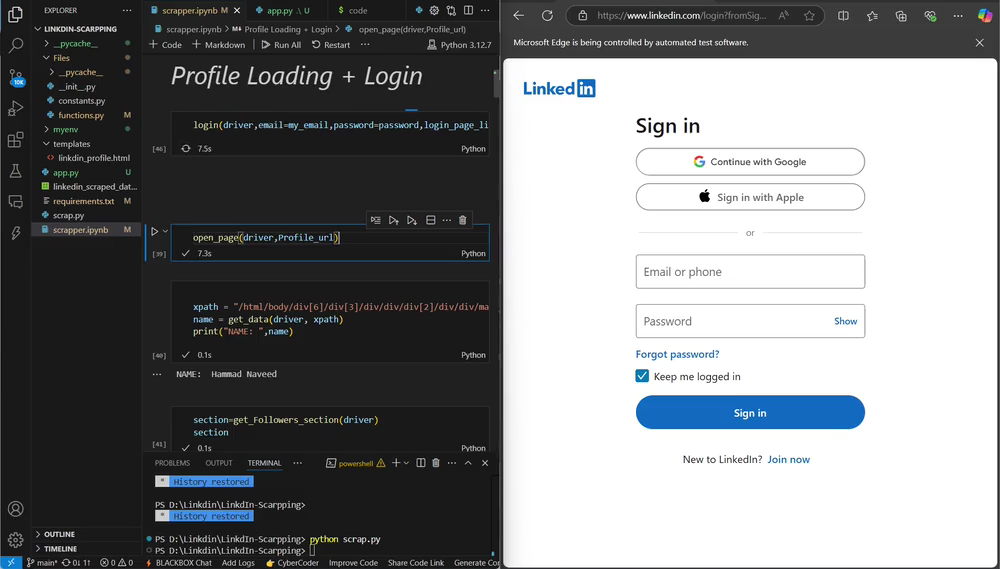Select the TERMINAL panel tab
The image size is (1000, 569).
(265, 463)
